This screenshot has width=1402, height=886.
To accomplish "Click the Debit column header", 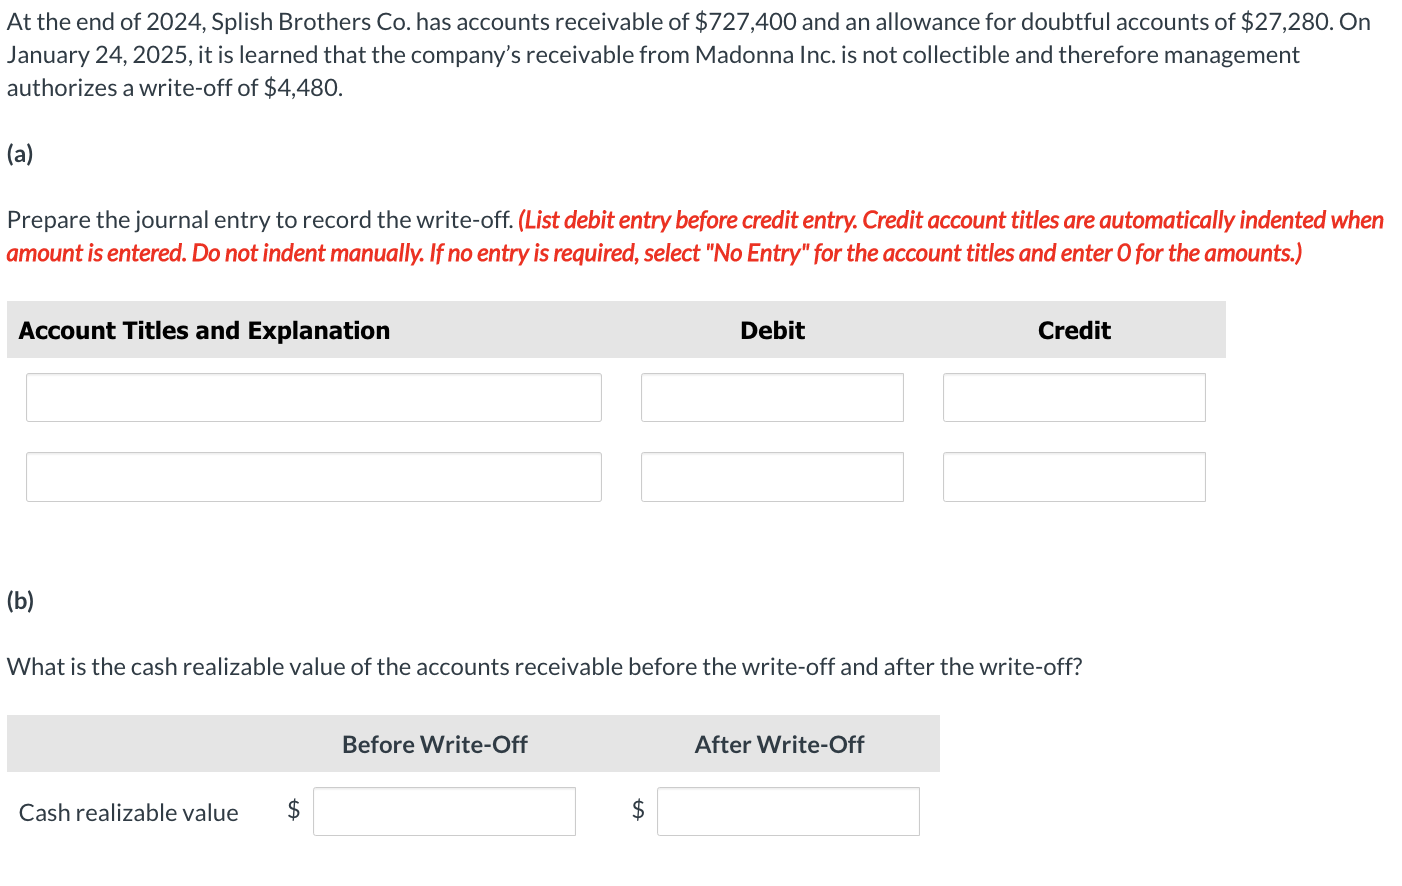I will [771, 330].
